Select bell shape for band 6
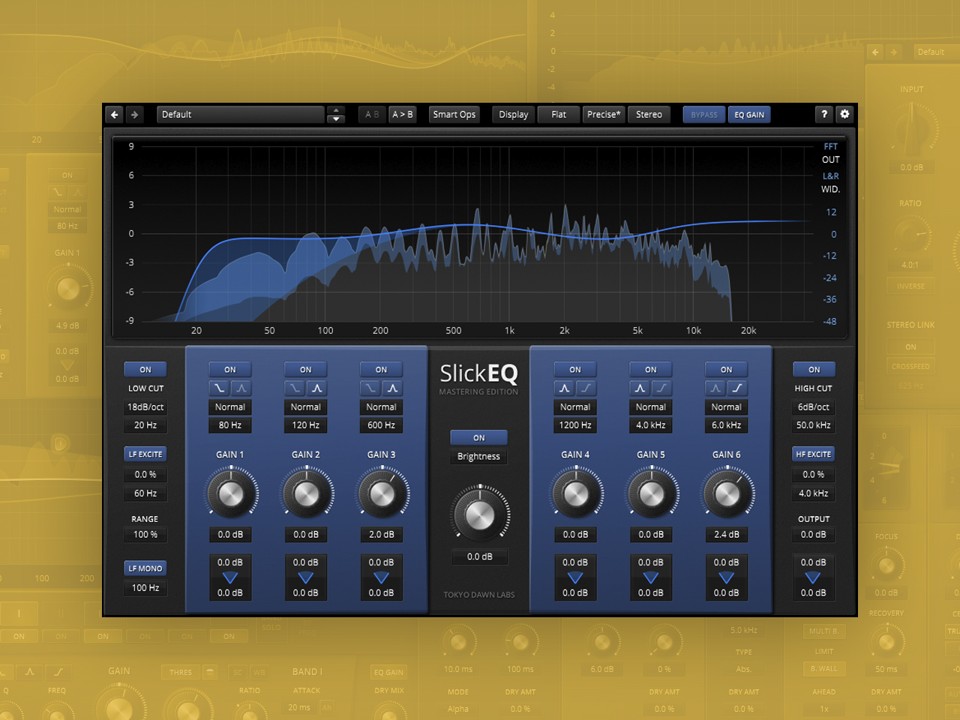 [x=715, y=388]
